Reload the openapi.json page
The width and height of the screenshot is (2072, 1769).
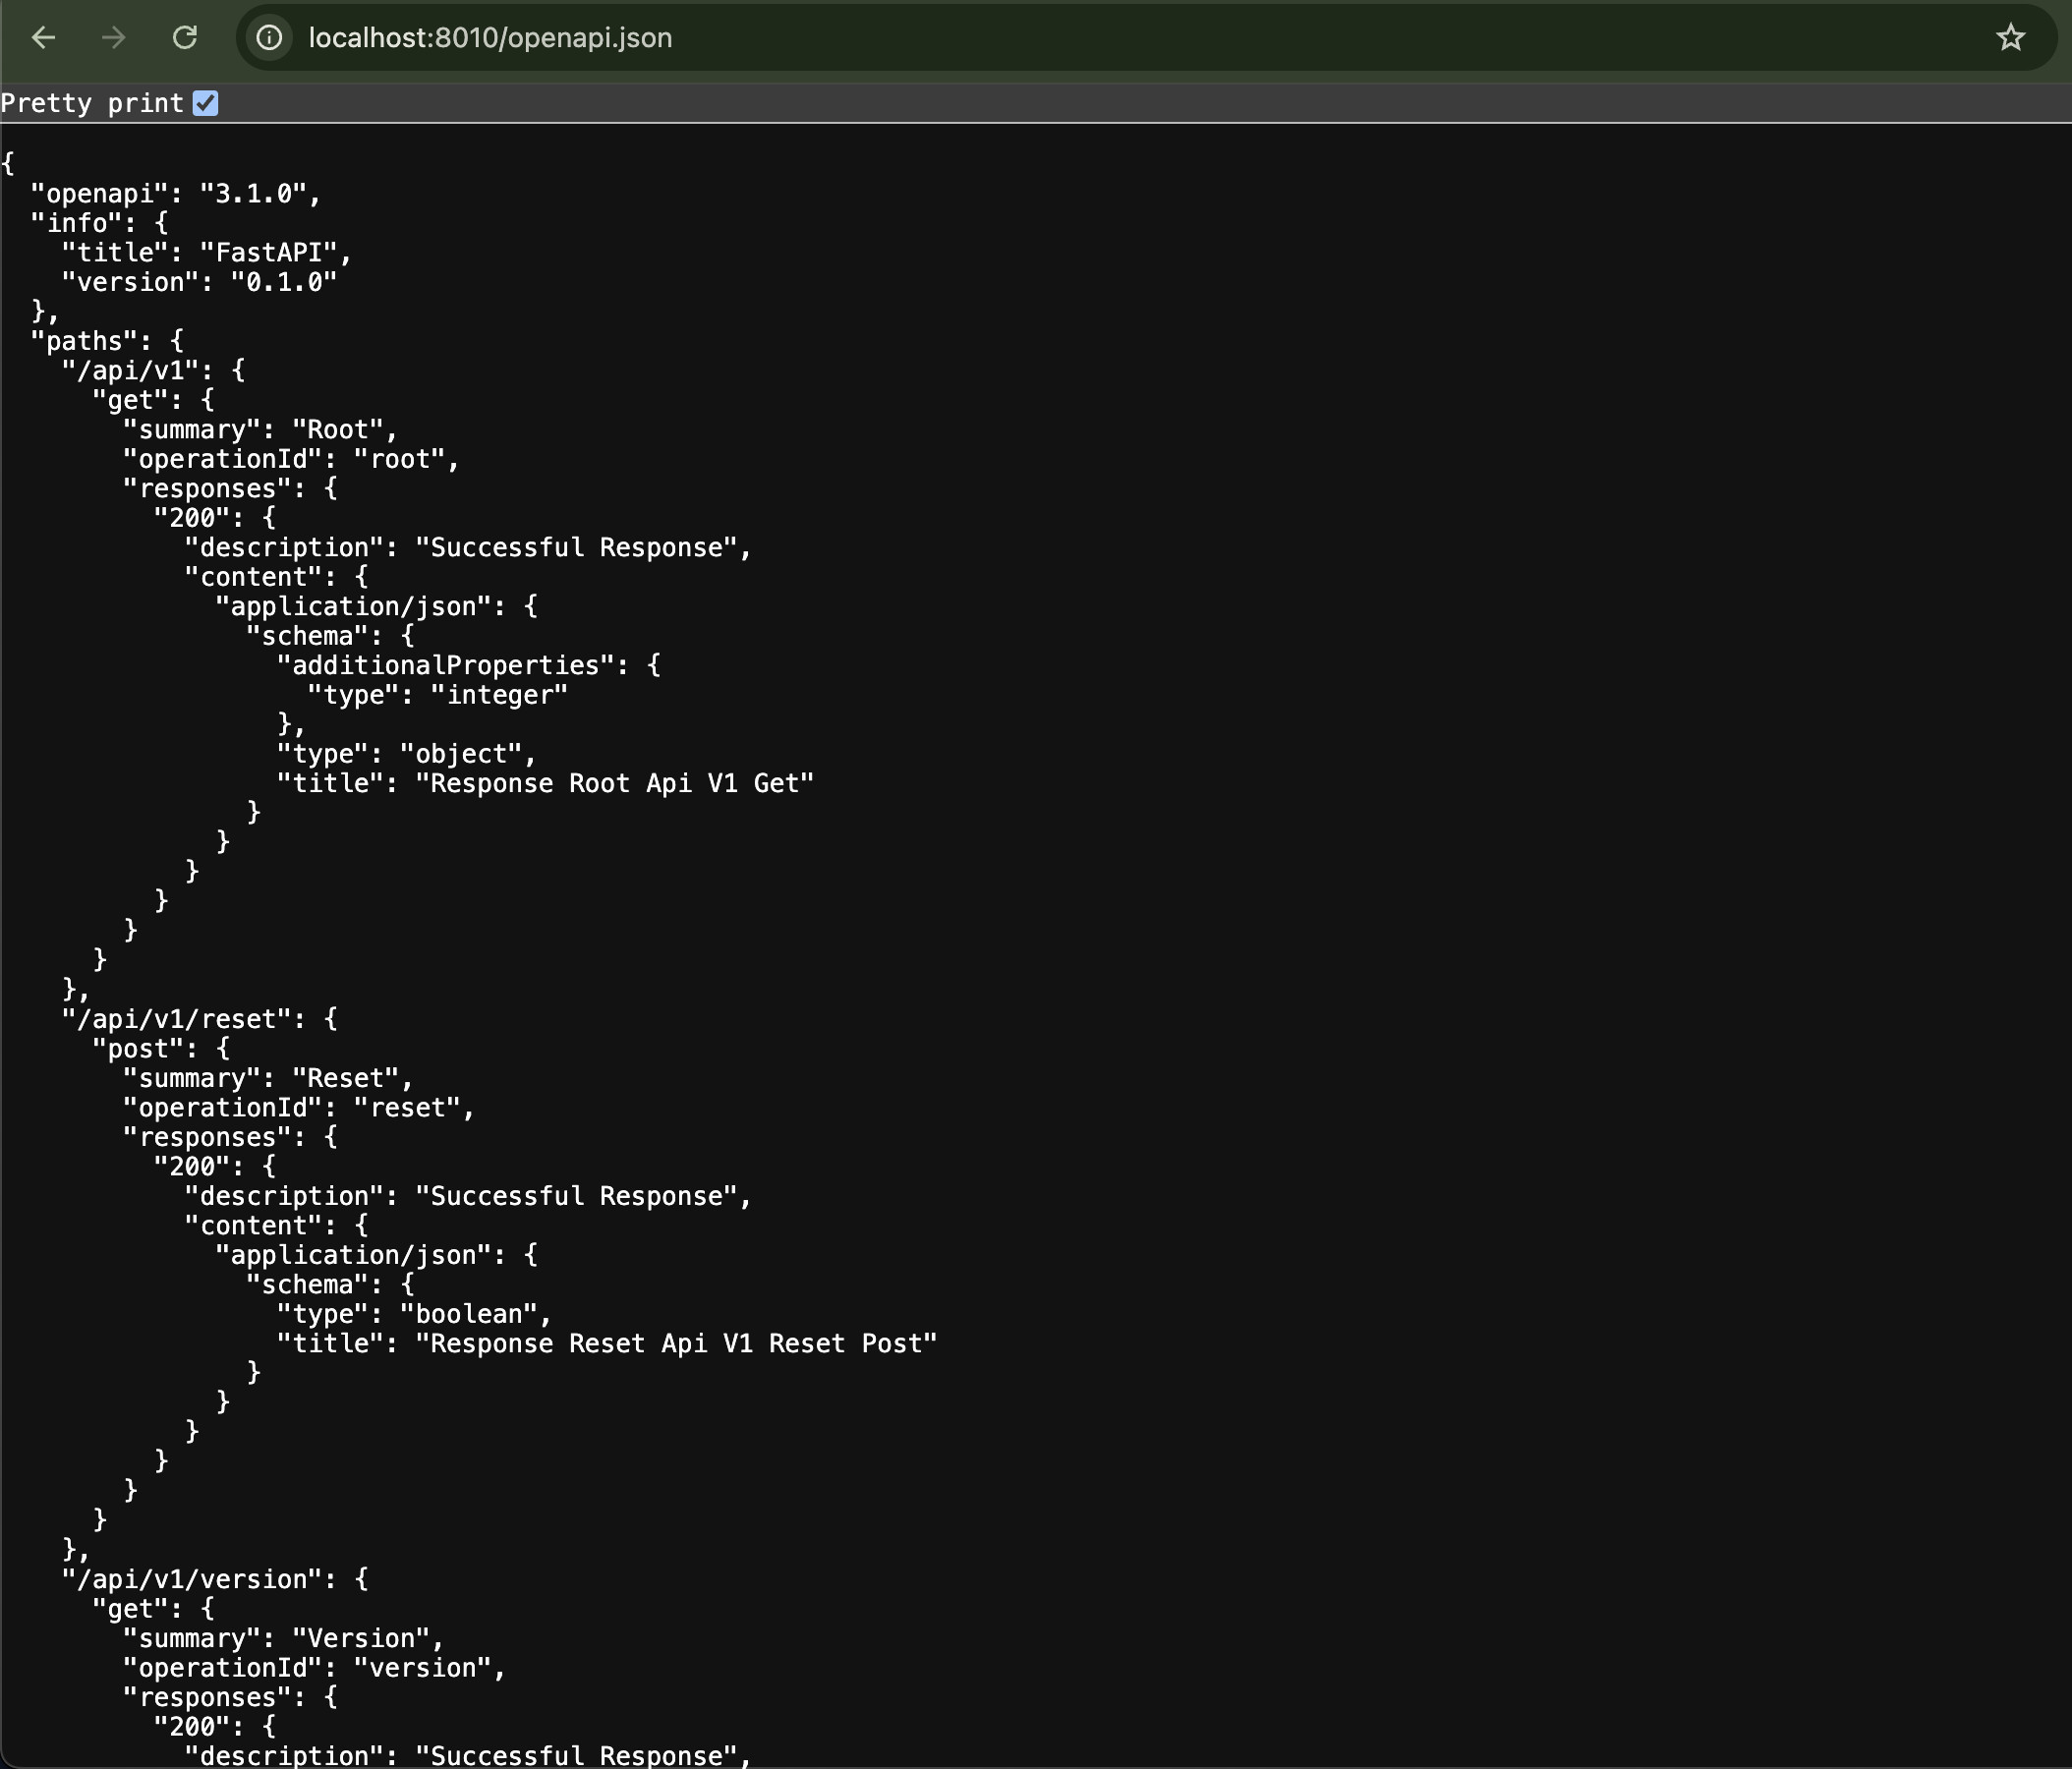pyautogui.click(x=185, y=38)
